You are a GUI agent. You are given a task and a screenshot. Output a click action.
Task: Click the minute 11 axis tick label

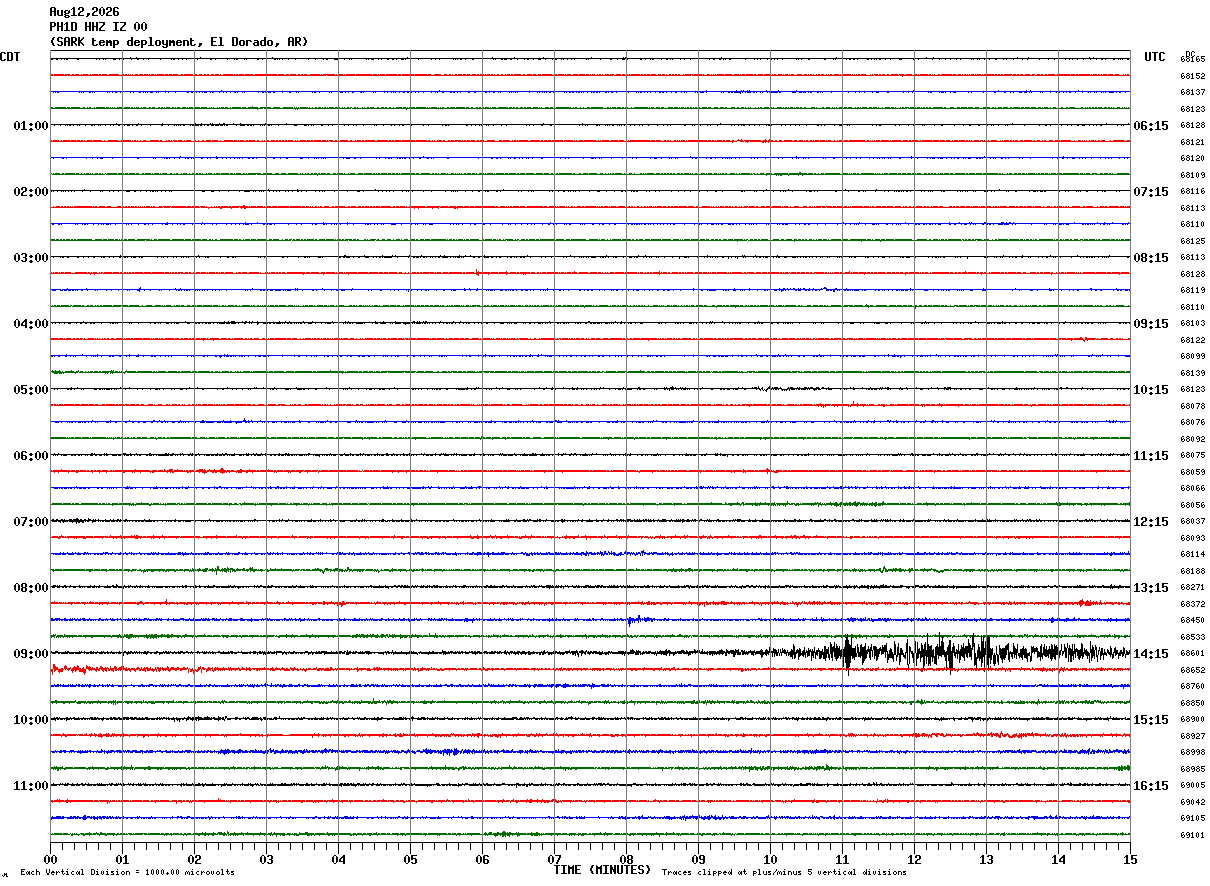(x=842, y=859)
